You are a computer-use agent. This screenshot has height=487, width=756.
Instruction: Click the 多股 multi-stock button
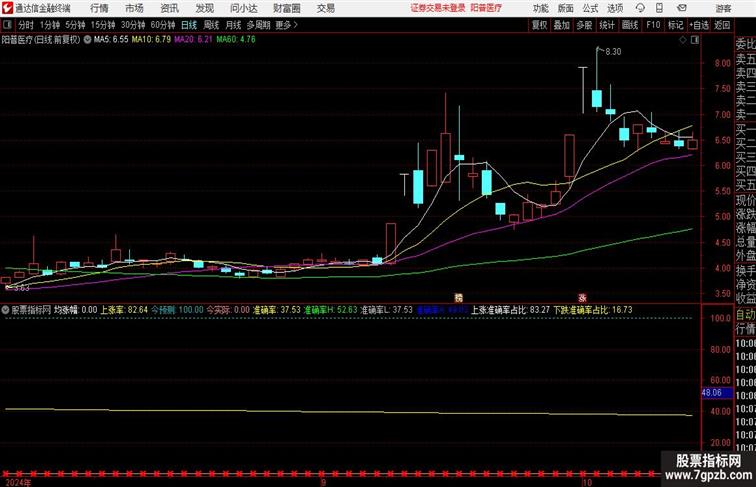click(x=584, y=25)
